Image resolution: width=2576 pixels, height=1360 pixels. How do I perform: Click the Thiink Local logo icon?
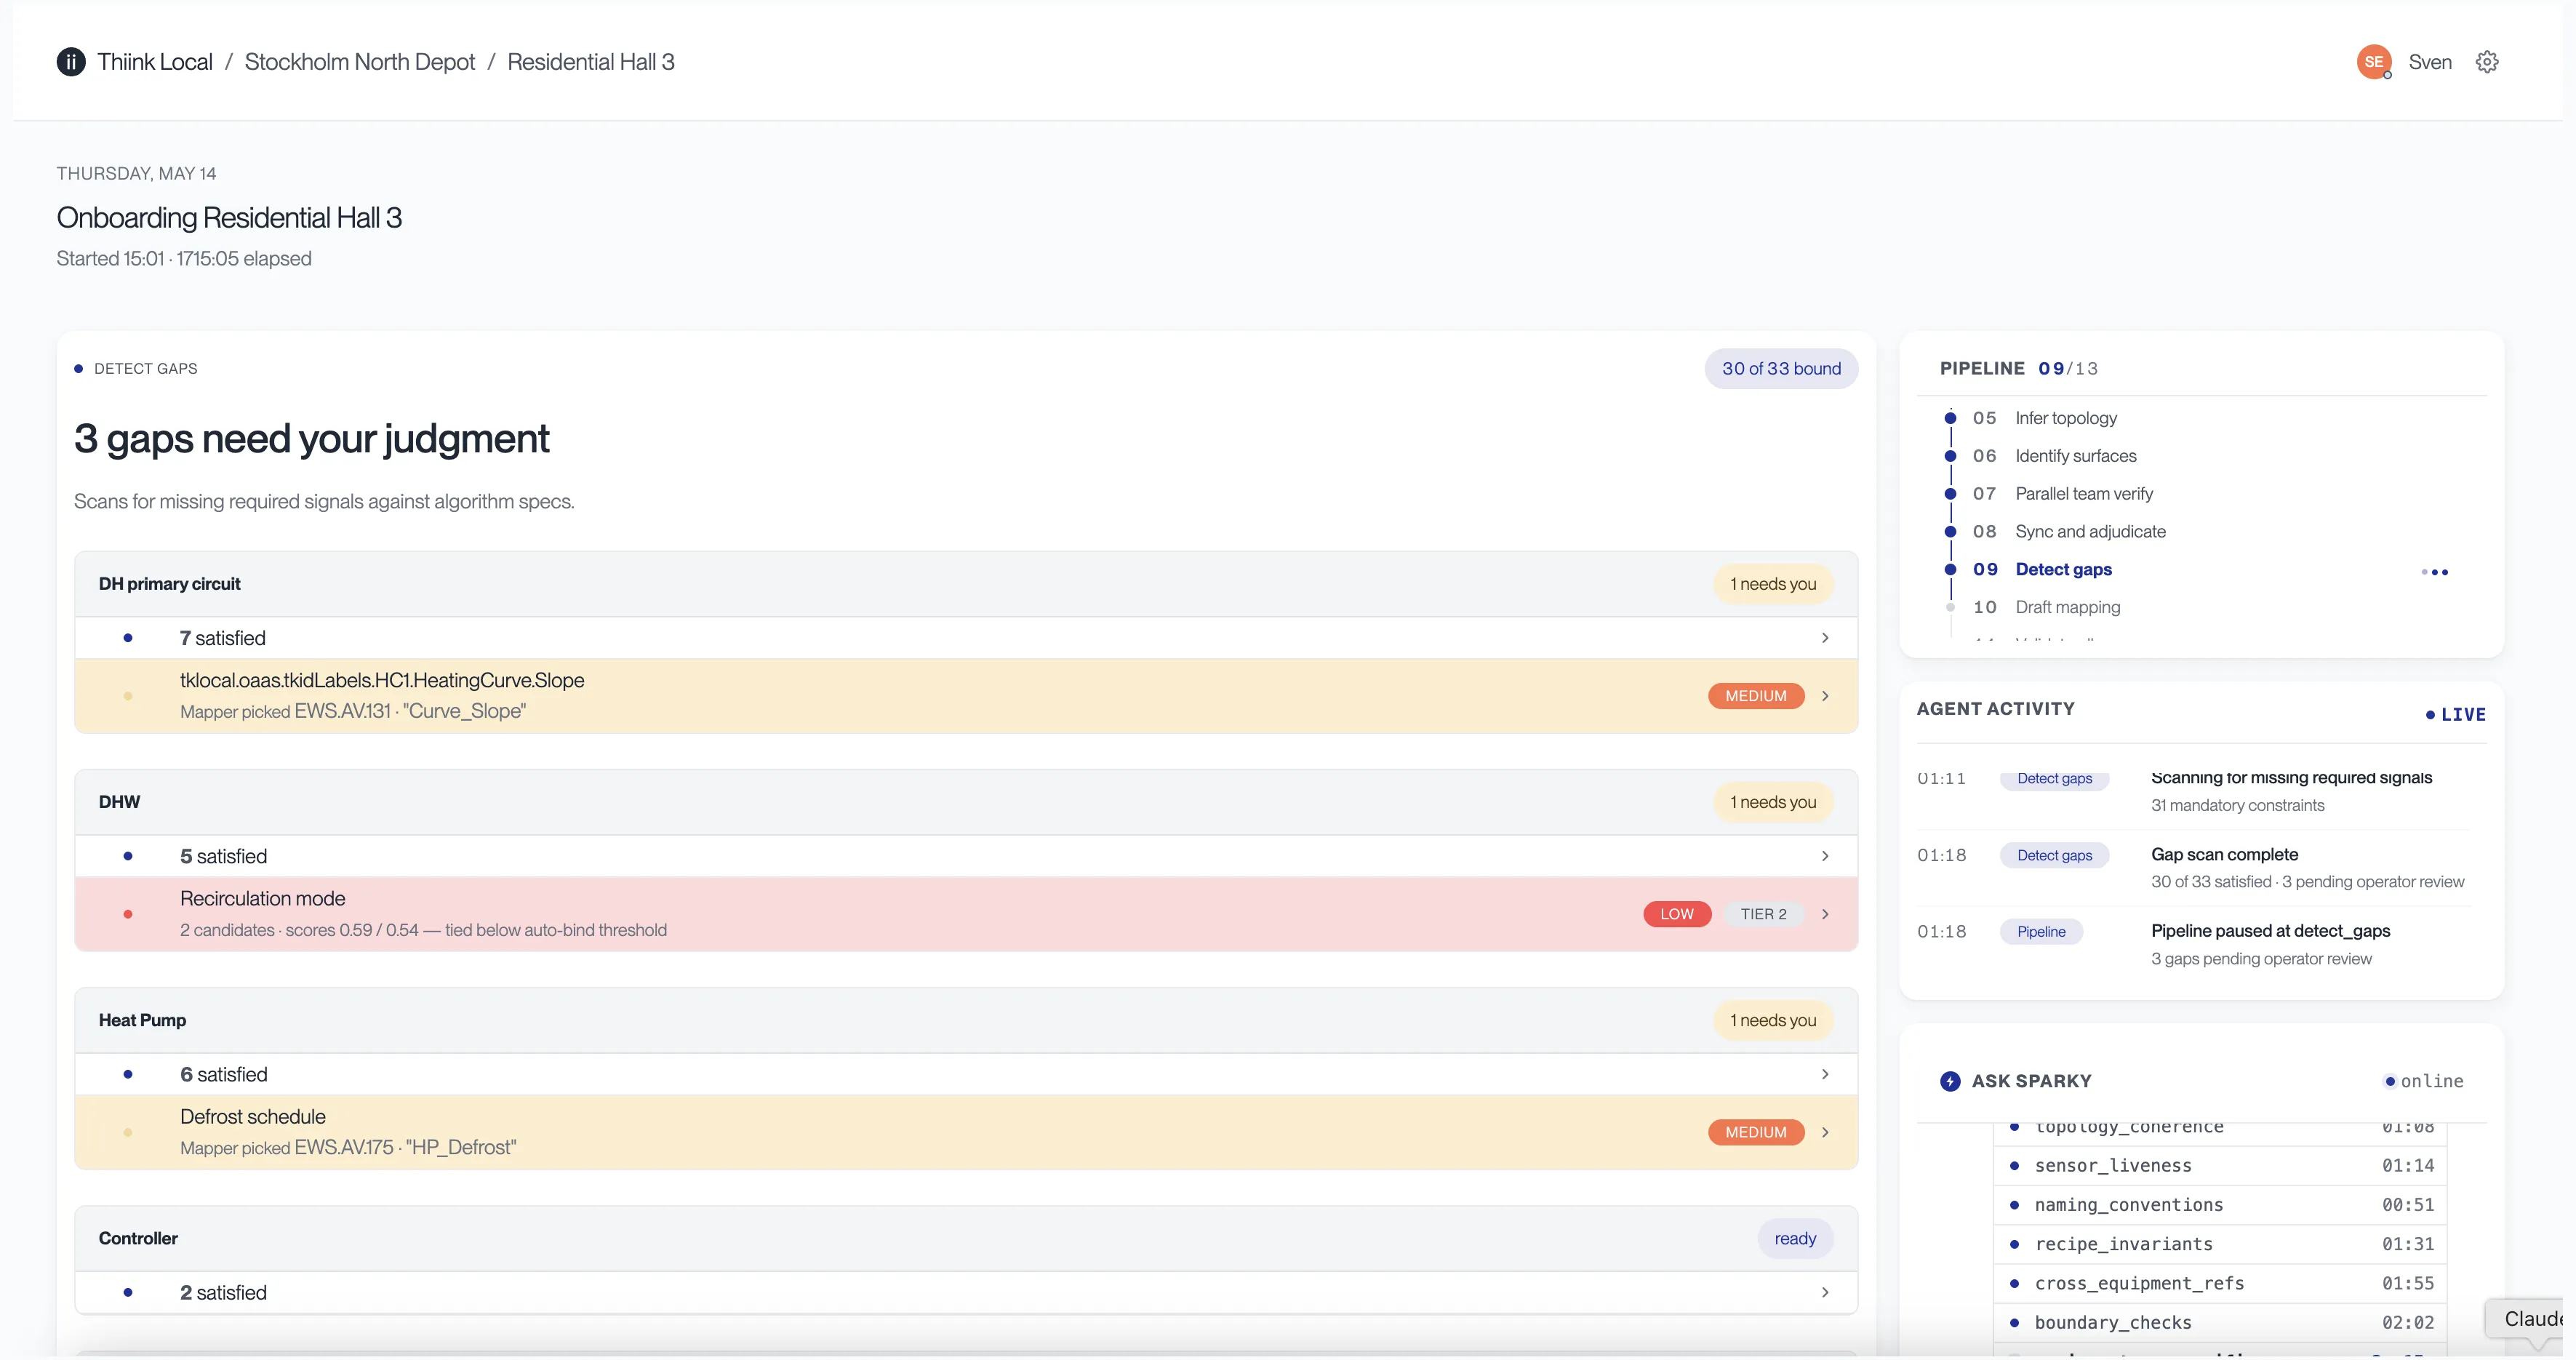(x=71, y=62)
